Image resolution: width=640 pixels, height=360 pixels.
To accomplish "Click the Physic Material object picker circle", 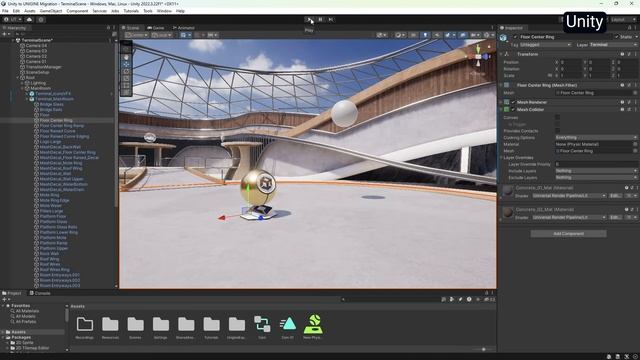I will 635,144.
